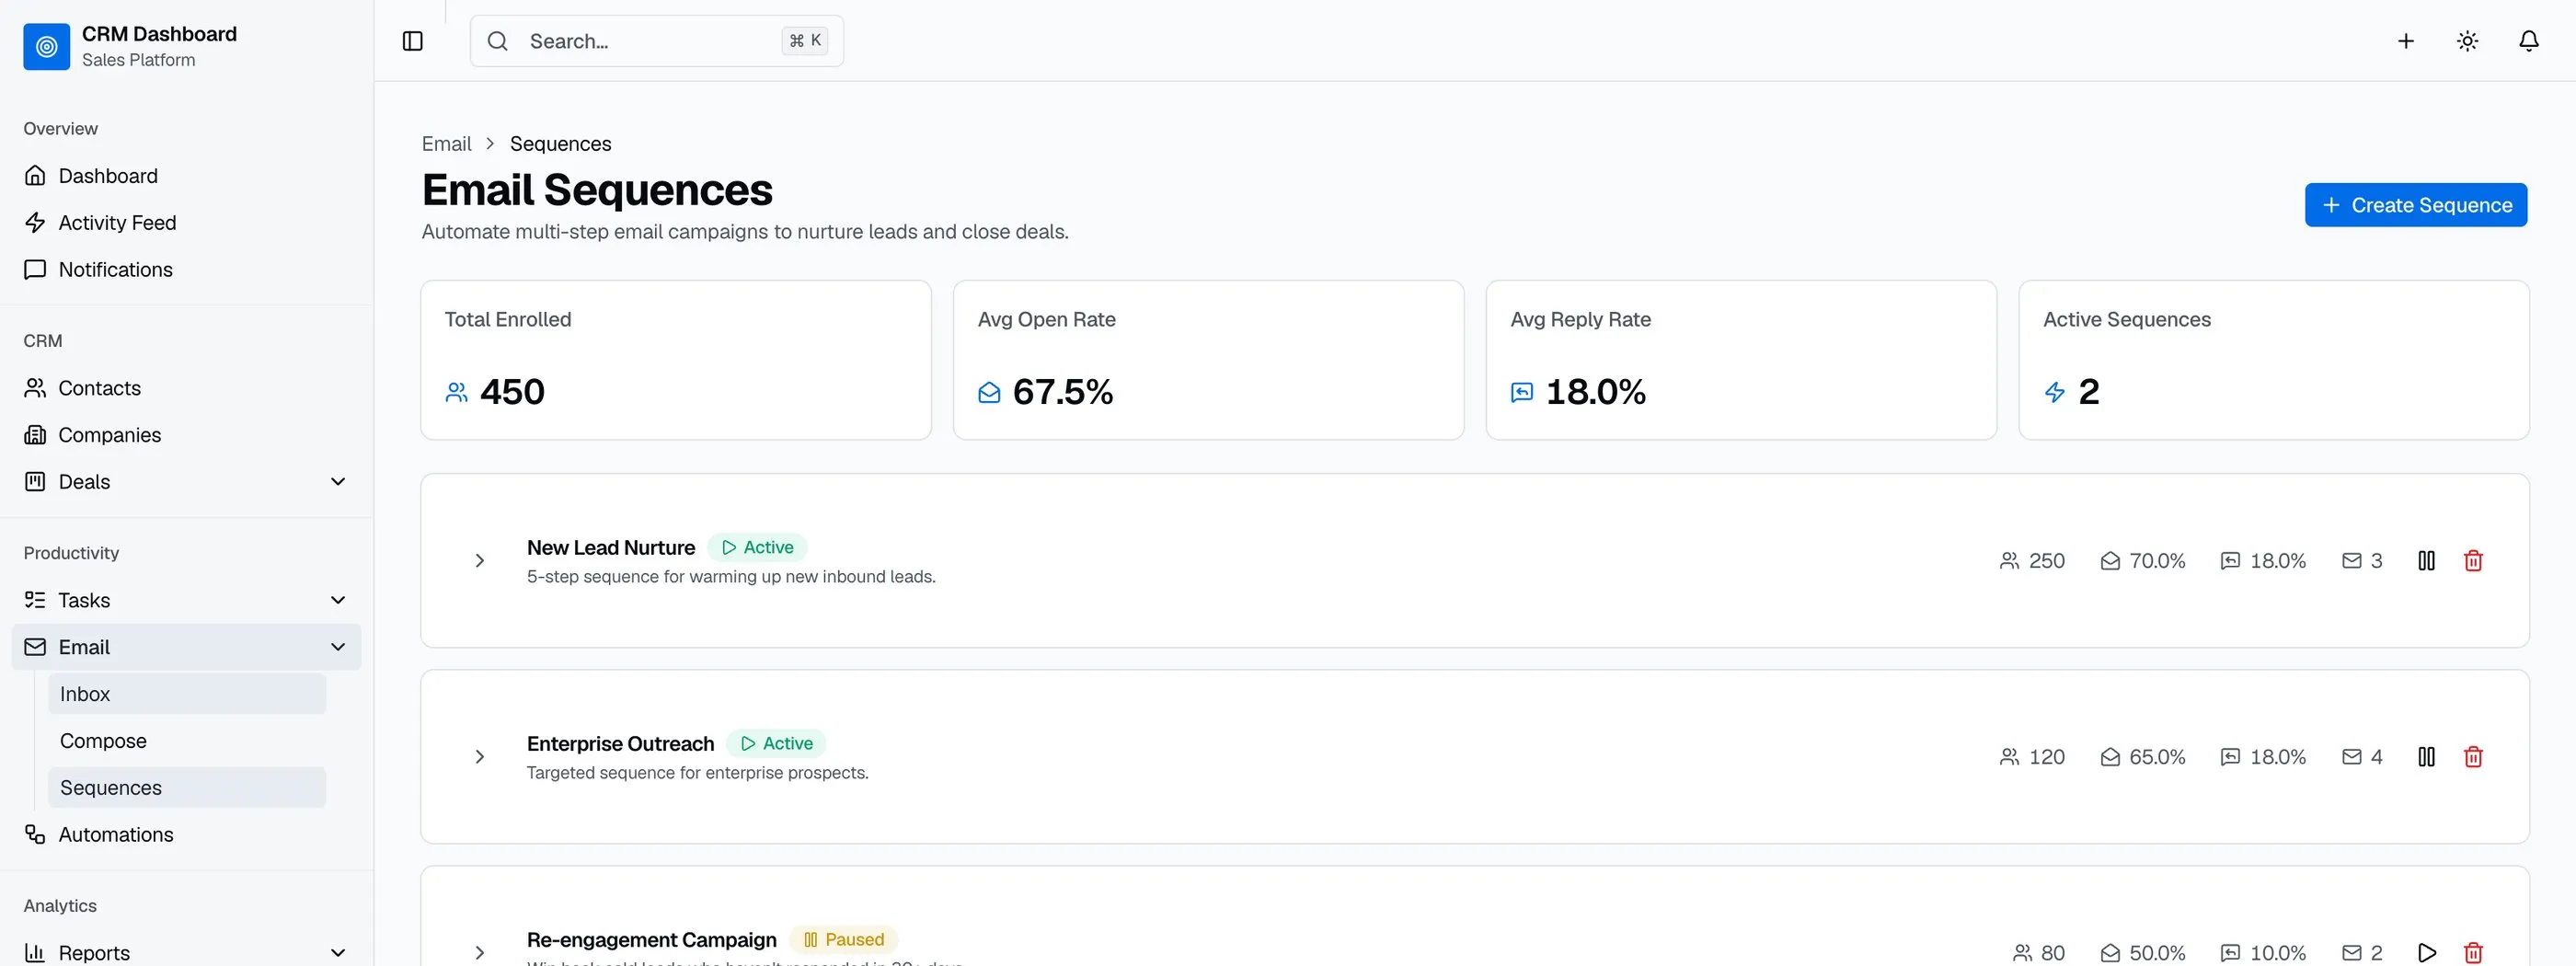
Task: Collapse the Email menu chevron
Action: coord(338,647)
